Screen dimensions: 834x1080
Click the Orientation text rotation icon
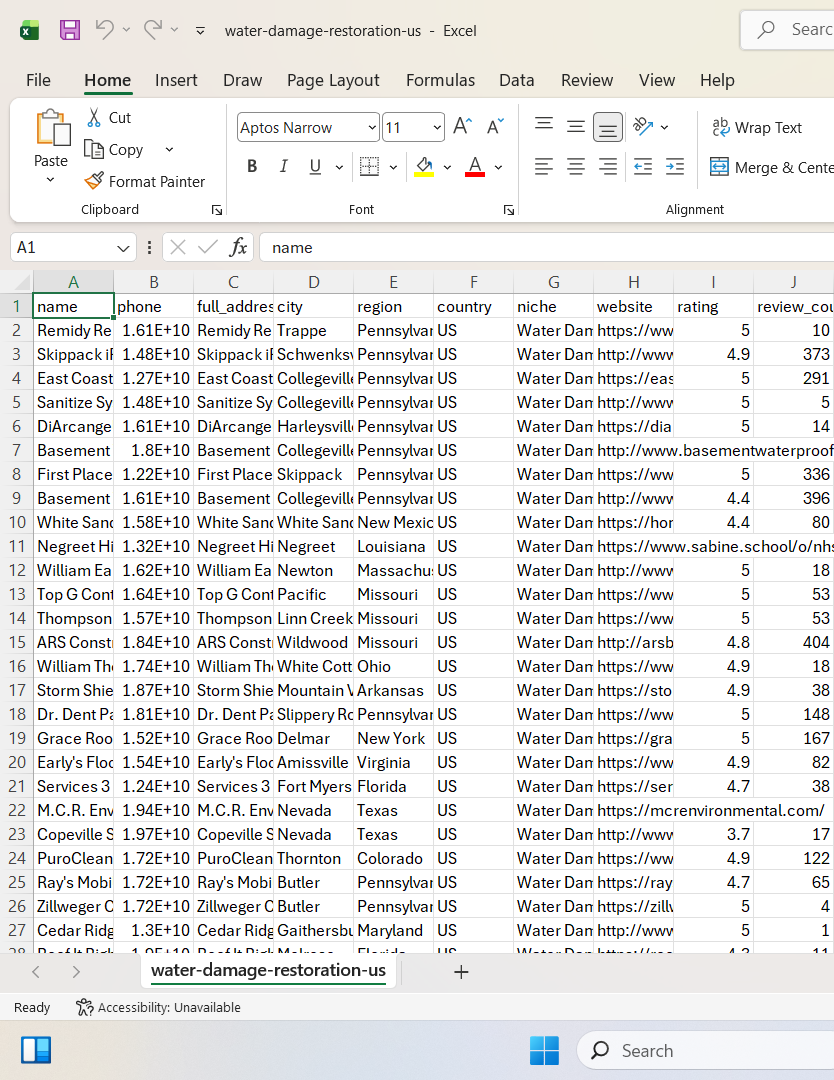[x=643, y=126]
